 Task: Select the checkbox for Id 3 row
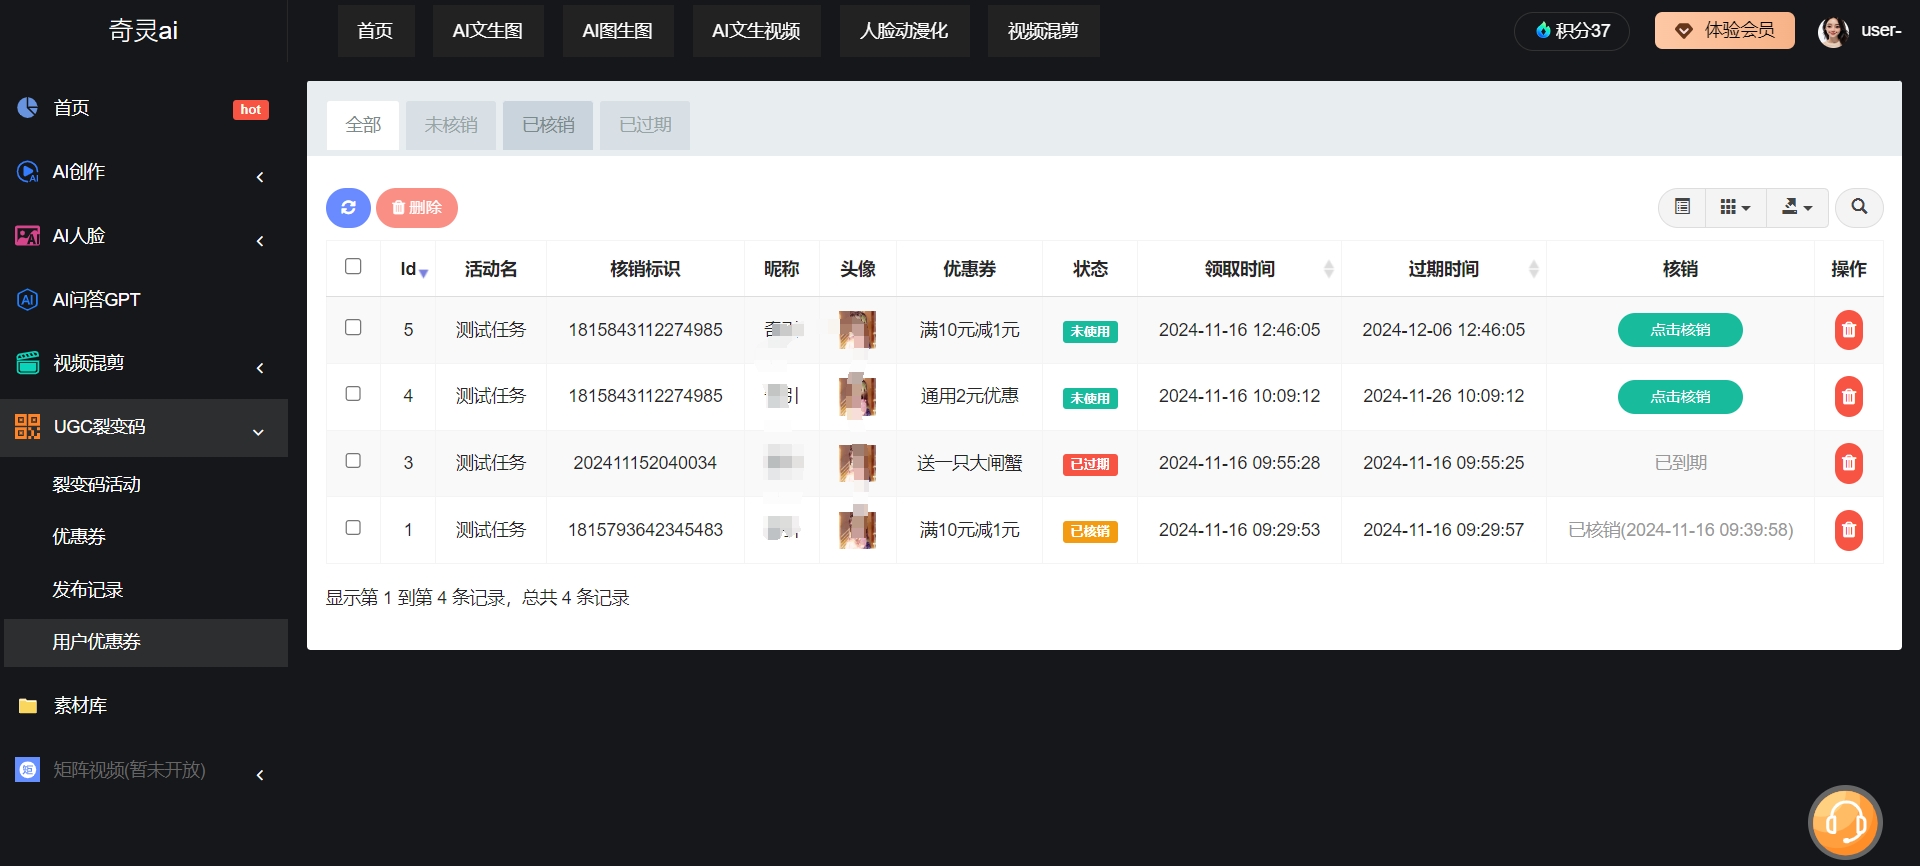pos(353,461)
